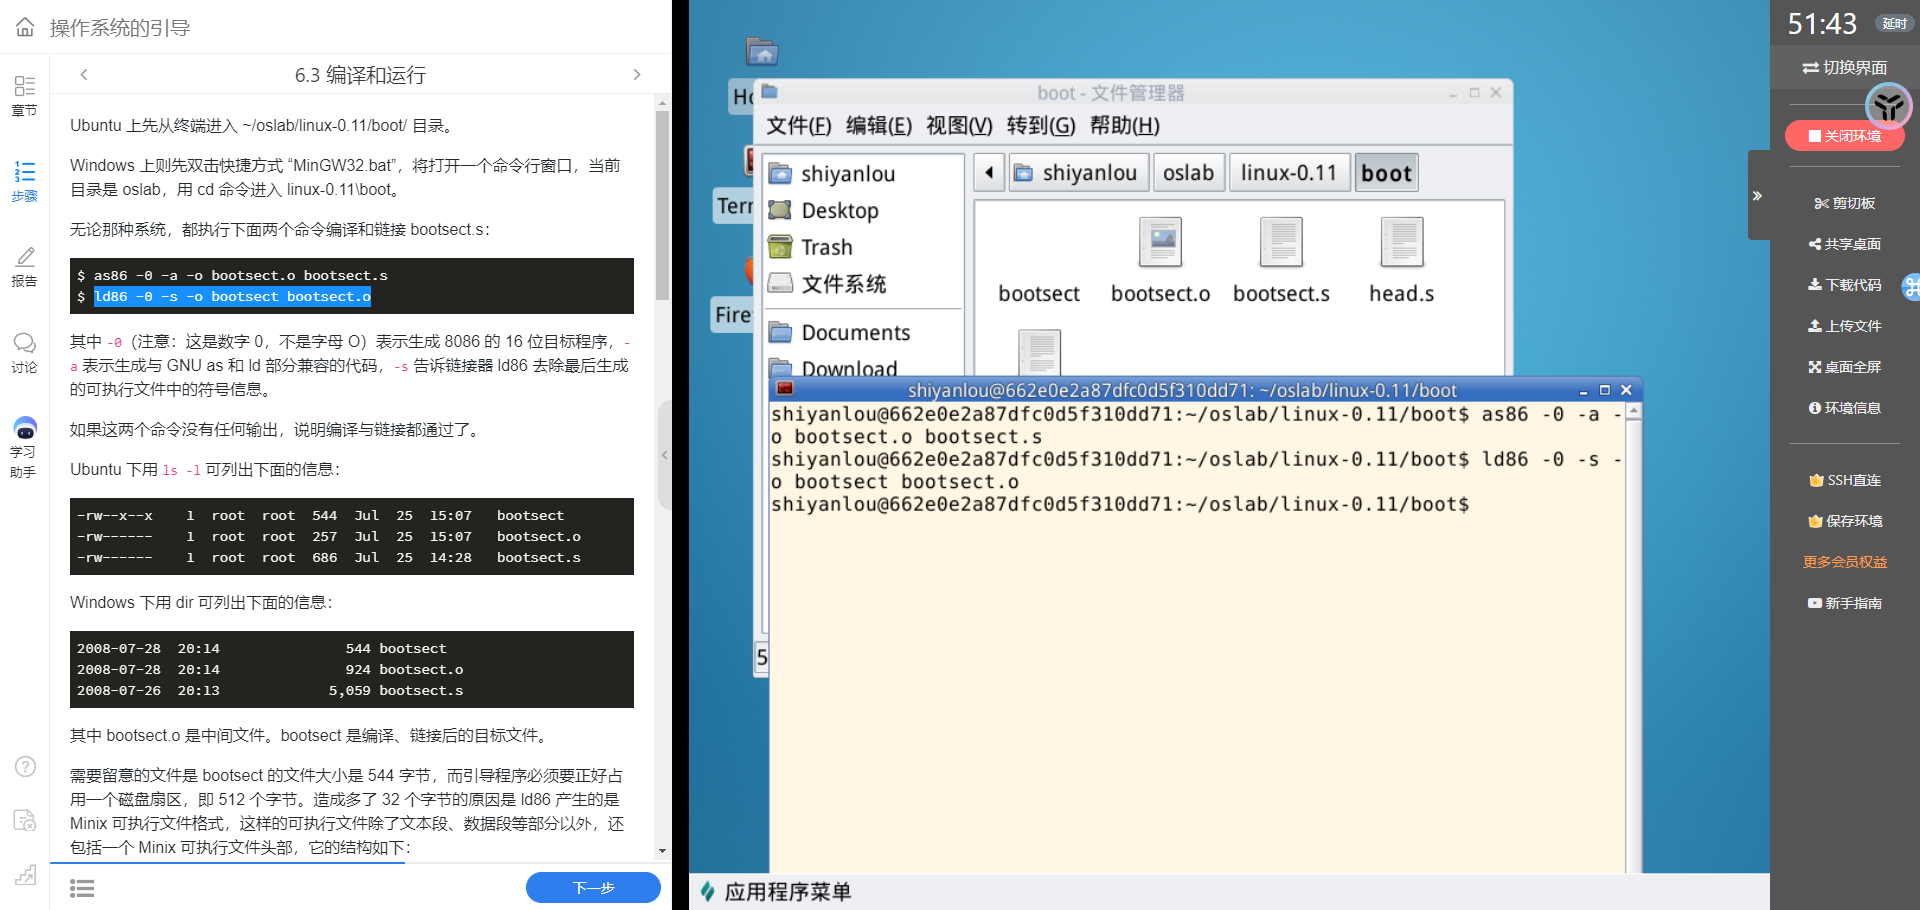This screenshot has height=910, width=1920.
Task: Click the back arrow in file manager path bar
Action: pos(989,173)
